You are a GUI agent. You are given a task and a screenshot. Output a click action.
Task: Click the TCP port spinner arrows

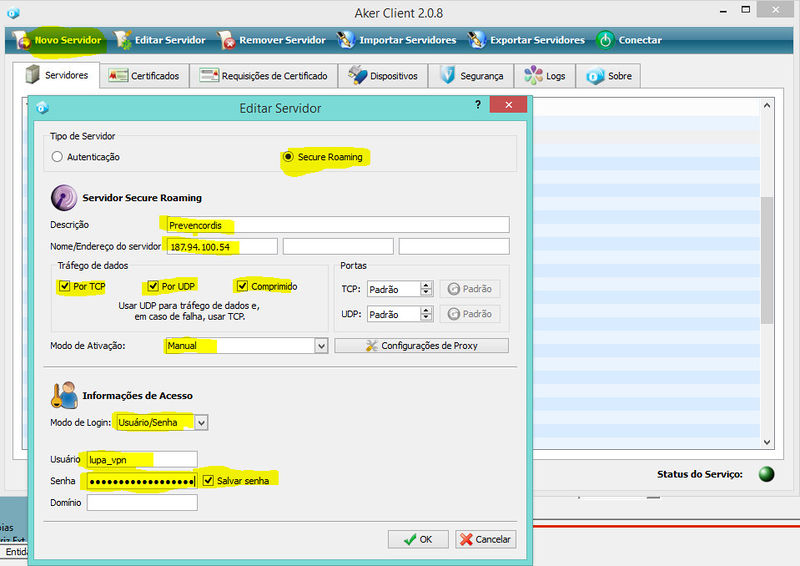427,289
